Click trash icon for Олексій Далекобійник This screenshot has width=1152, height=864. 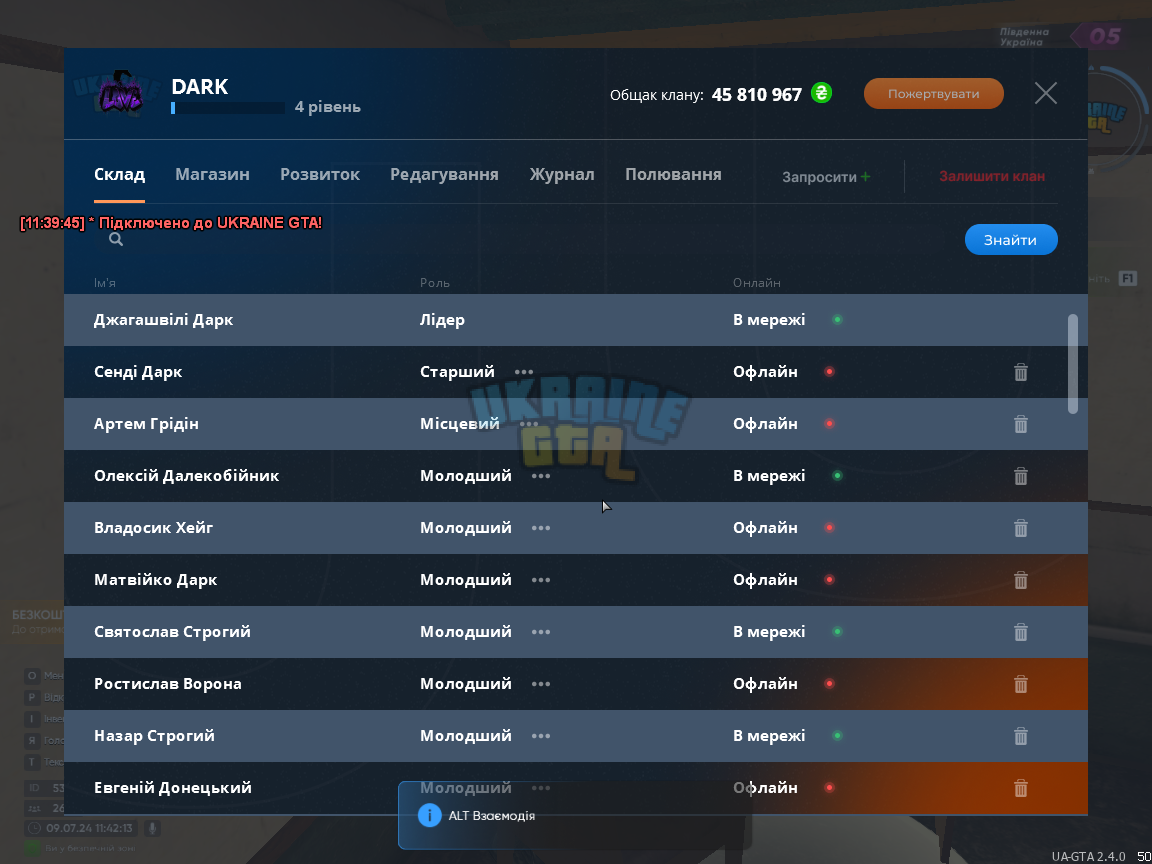(x=1020, y=476)
